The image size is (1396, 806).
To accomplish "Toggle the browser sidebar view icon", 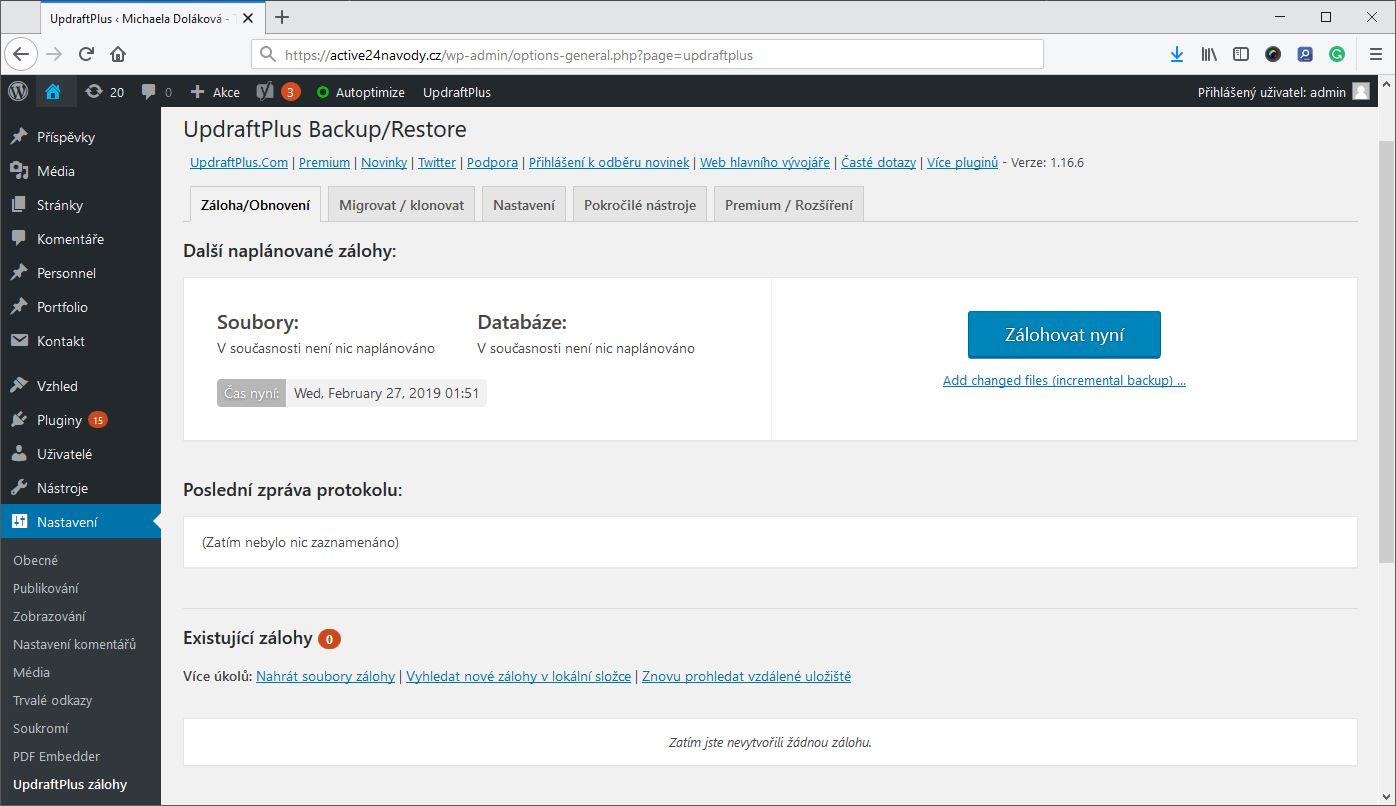I will pos(1241,55).
